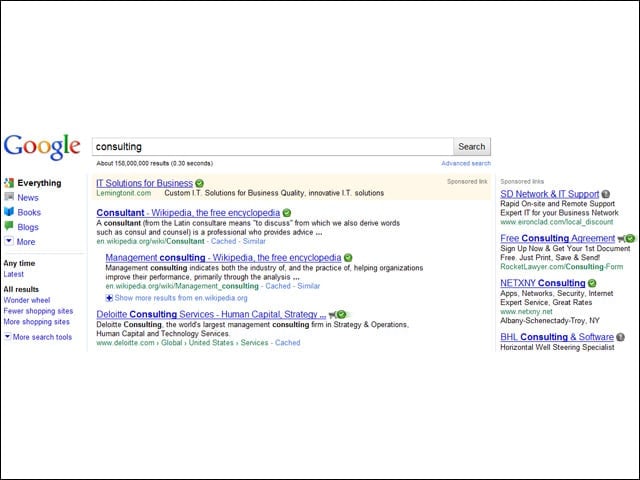Click green checkmark next to Management consulting result
The height and width of the screenshot is (480, 640).
click(348, 258)
